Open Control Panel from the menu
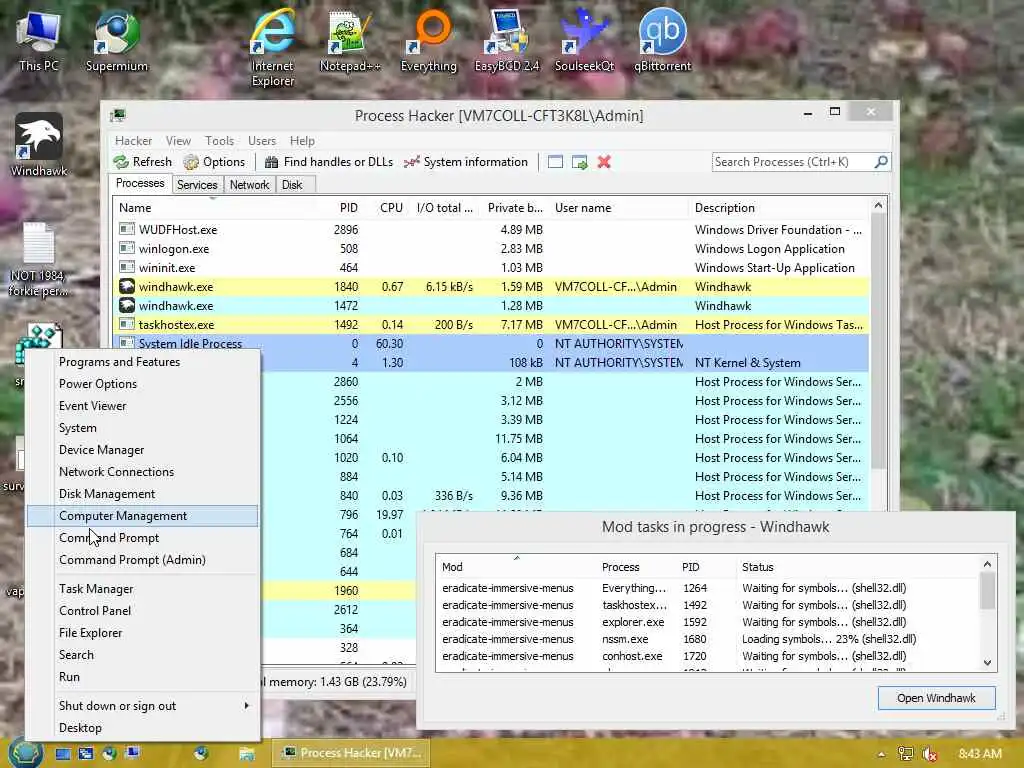The width and height of the screenshot is (1024, 768). (142, 611)
